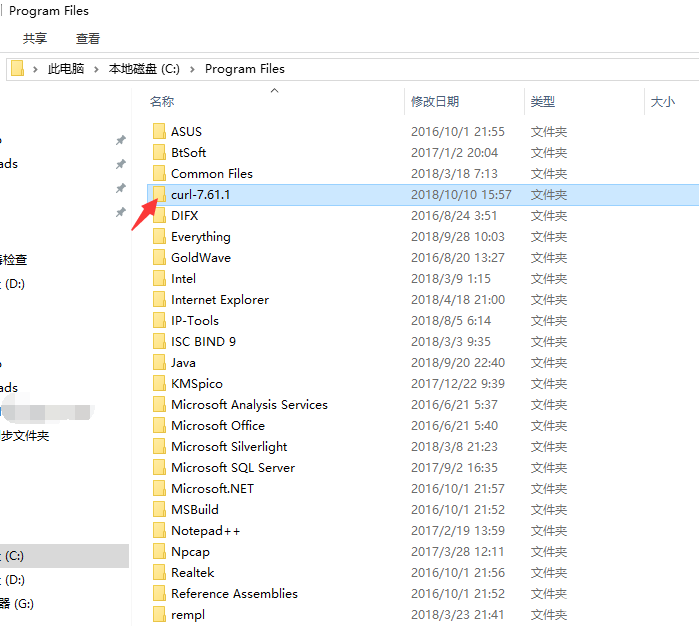Click the IP-Tools folder icon
Image resolution: width=699 pixels, height=626 pixels.
coord(159,320)
